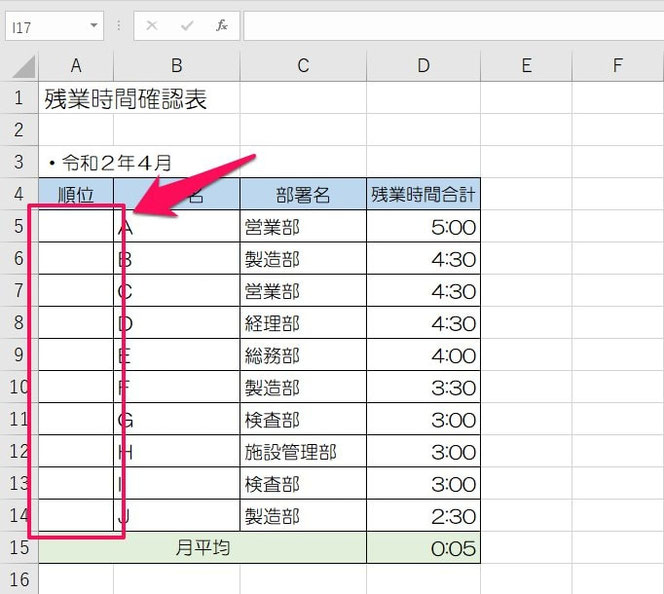Click the Enter checkmark formula bar icon

pos(187,26)
